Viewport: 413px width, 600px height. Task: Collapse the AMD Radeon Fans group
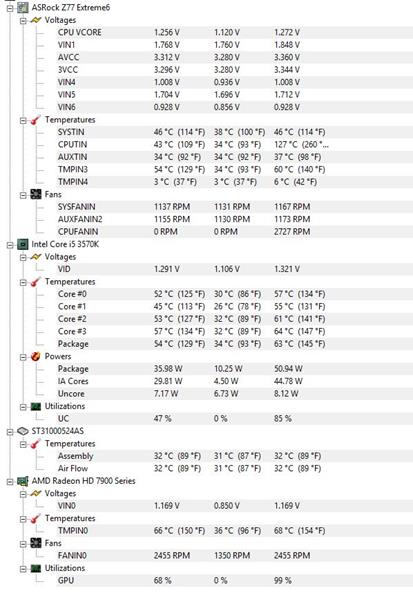23,544
